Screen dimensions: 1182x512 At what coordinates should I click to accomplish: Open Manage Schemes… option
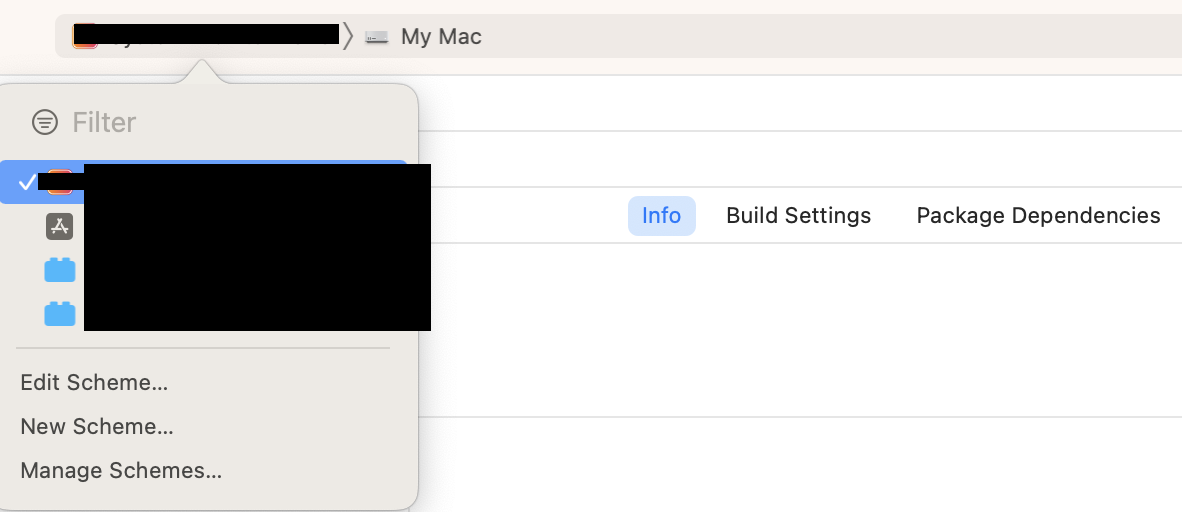[x=121, y=471]
